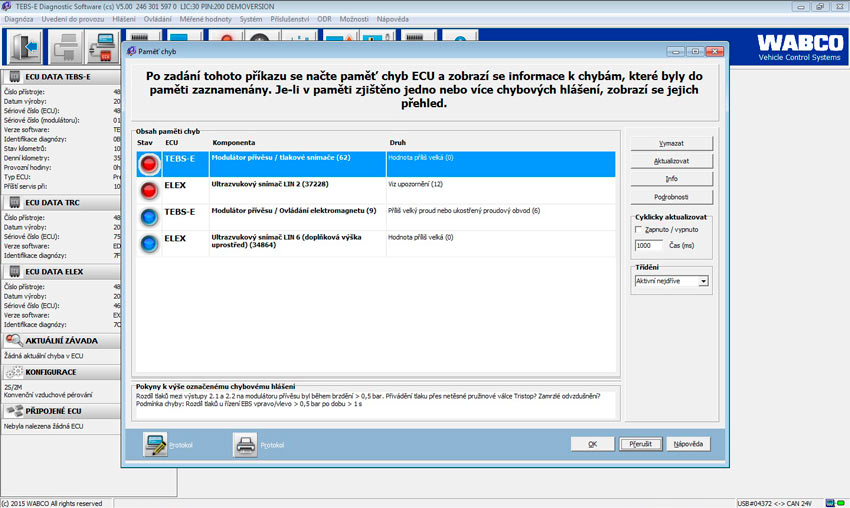Open the Nápověda menu in menu bar
The image size is (850, 508).
(x=392, y=19)
